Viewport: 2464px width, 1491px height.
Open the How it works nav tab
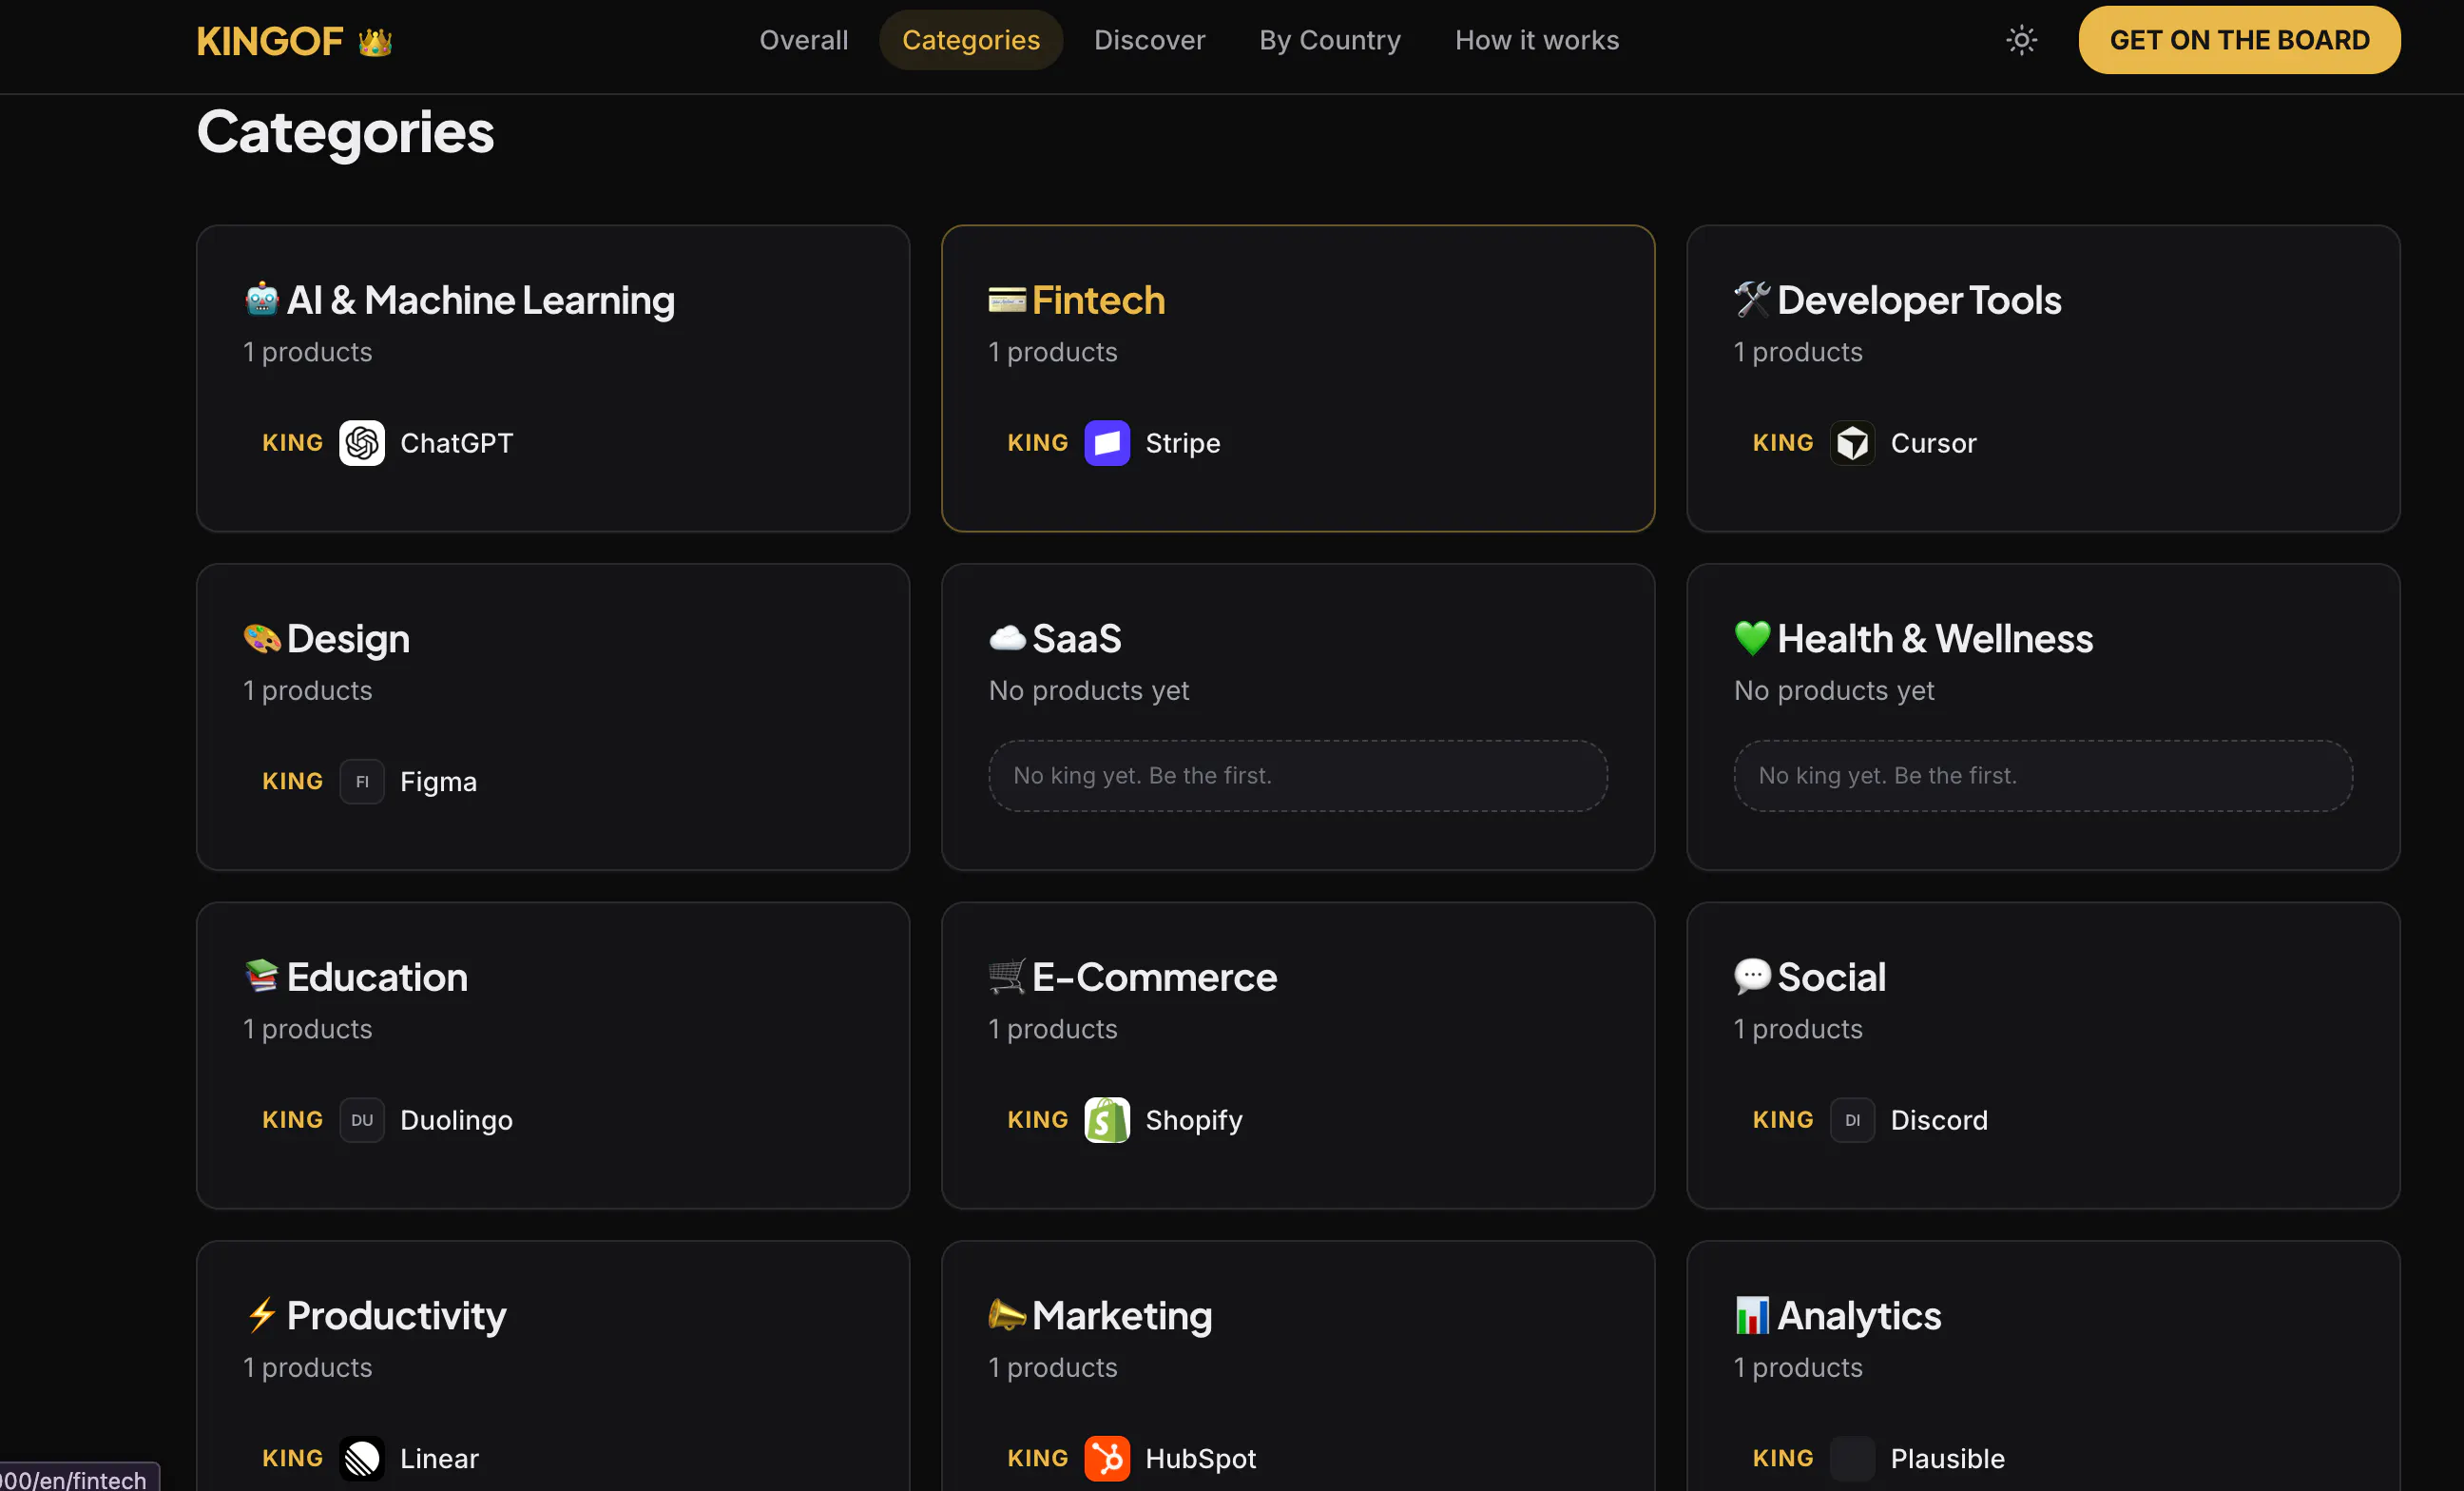point(1537,40)
